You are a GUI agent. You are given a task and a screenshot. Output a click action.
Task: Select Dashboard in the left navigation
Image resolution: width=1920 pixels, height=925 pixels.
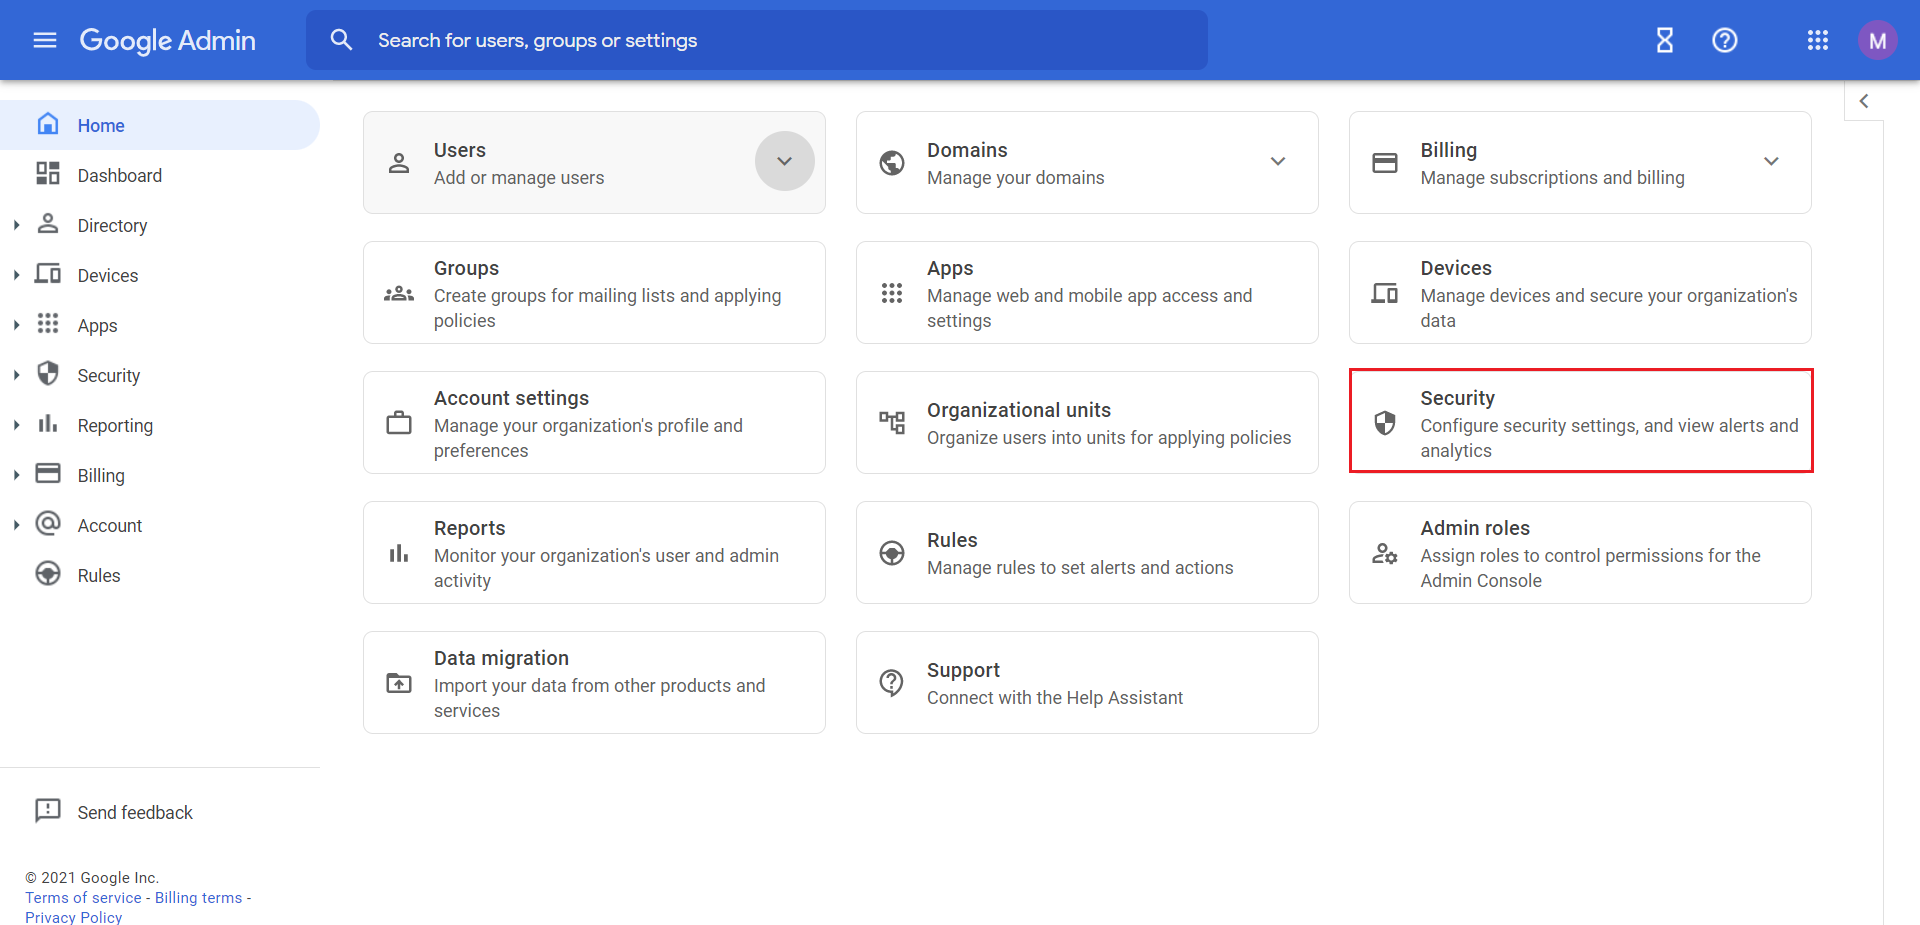tap(120, 175)
